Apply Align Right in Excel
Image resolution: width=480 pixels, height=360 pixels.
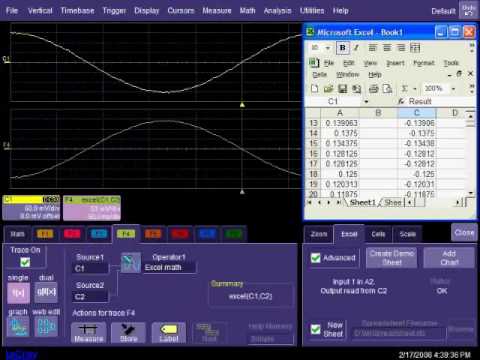click(401, 48)
